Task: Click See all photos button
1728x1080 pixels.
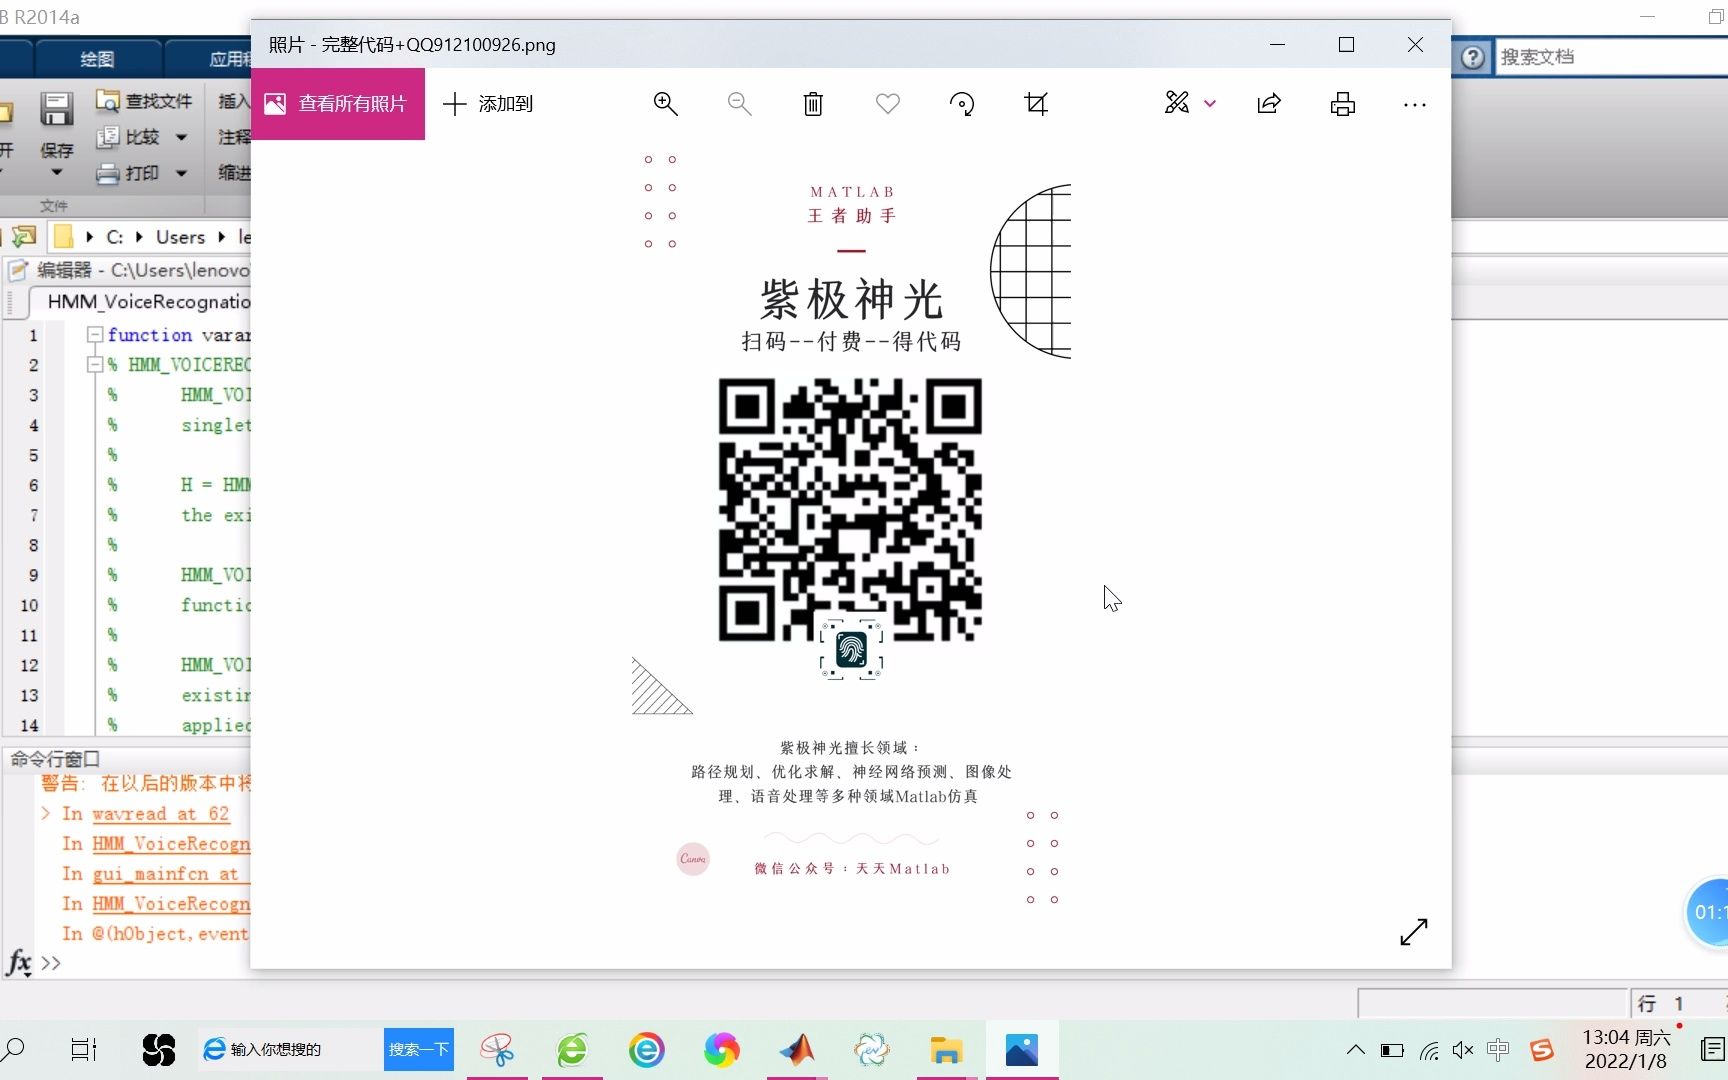Action: [x=338, y=104]
